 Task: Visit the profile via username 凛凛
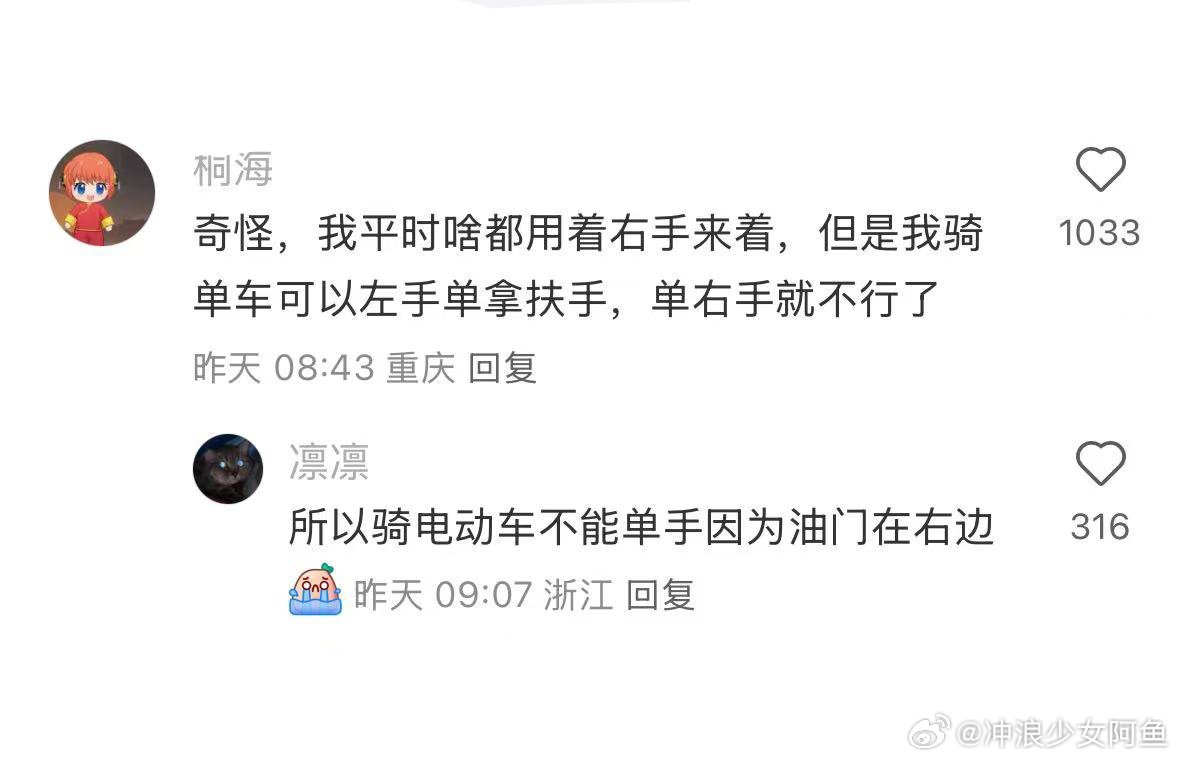pyautogui.click(x=329, y=462)
